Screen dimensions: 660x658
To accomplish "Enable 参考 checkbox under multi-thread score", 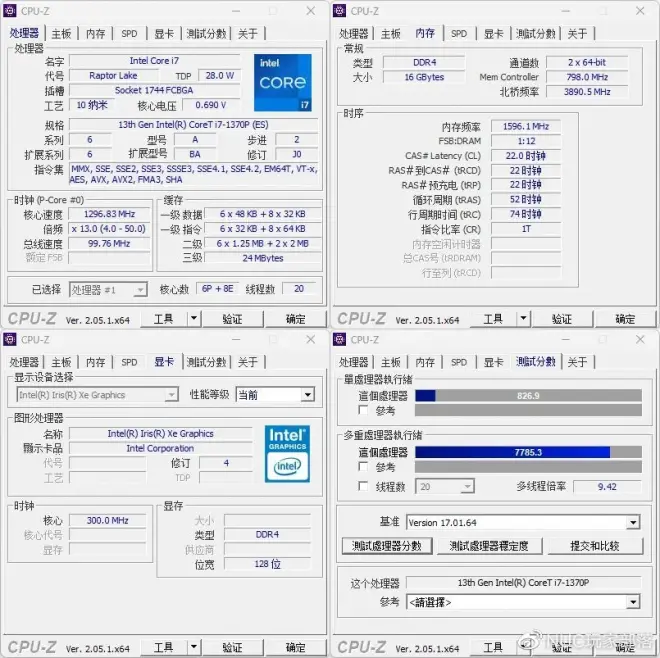I will [x=363, y=467].
